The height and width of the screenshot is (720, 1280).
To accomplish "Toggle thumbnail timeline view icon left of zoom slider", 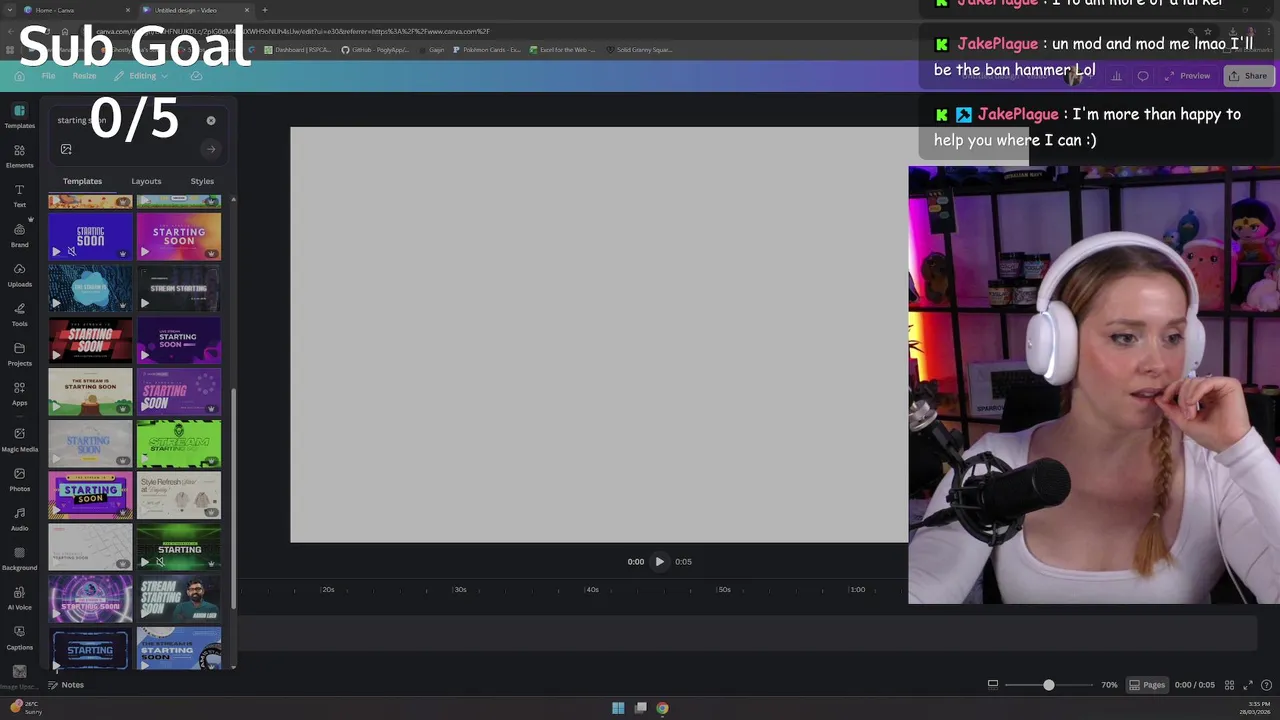I will 993,685.
